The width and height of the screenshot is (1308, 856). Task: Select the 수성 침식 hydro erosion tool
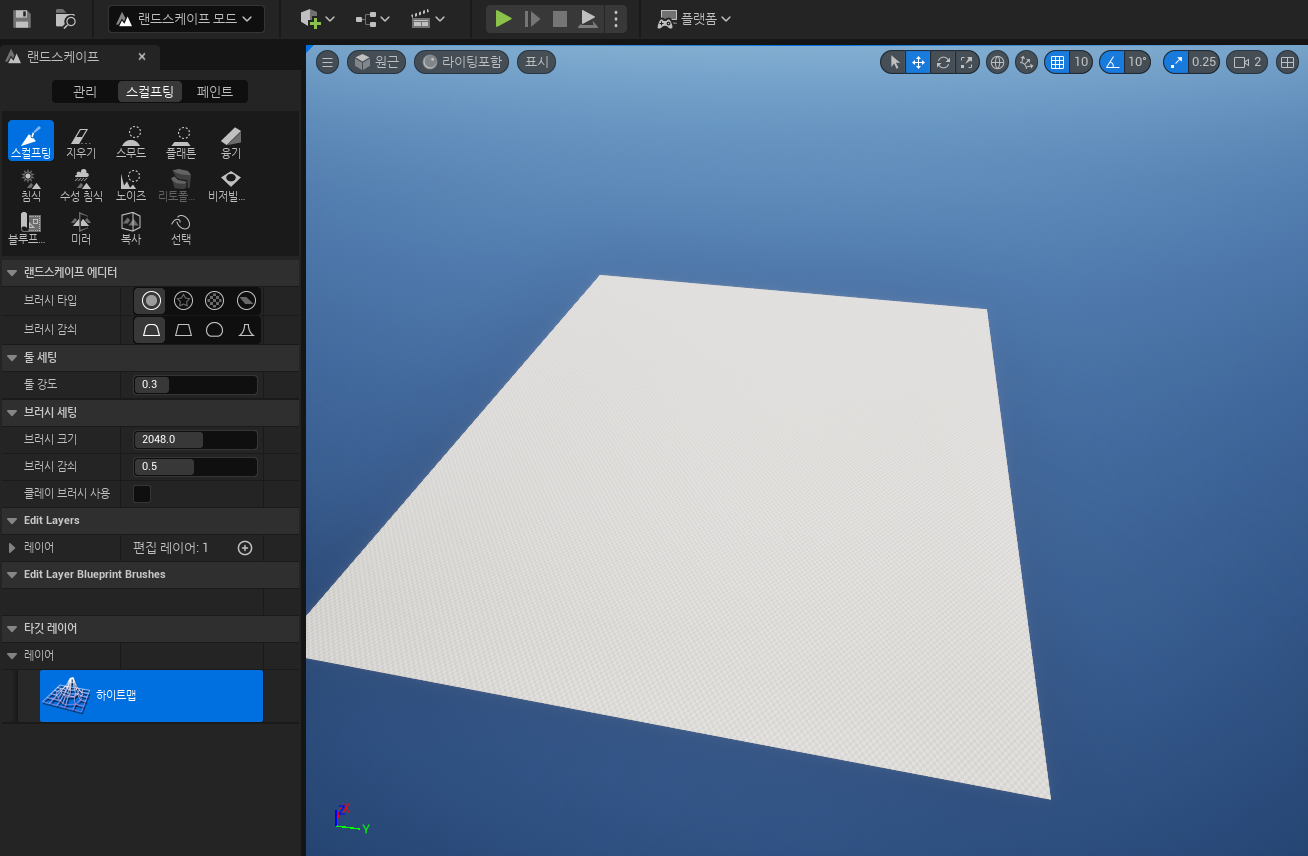click(81, 185)
